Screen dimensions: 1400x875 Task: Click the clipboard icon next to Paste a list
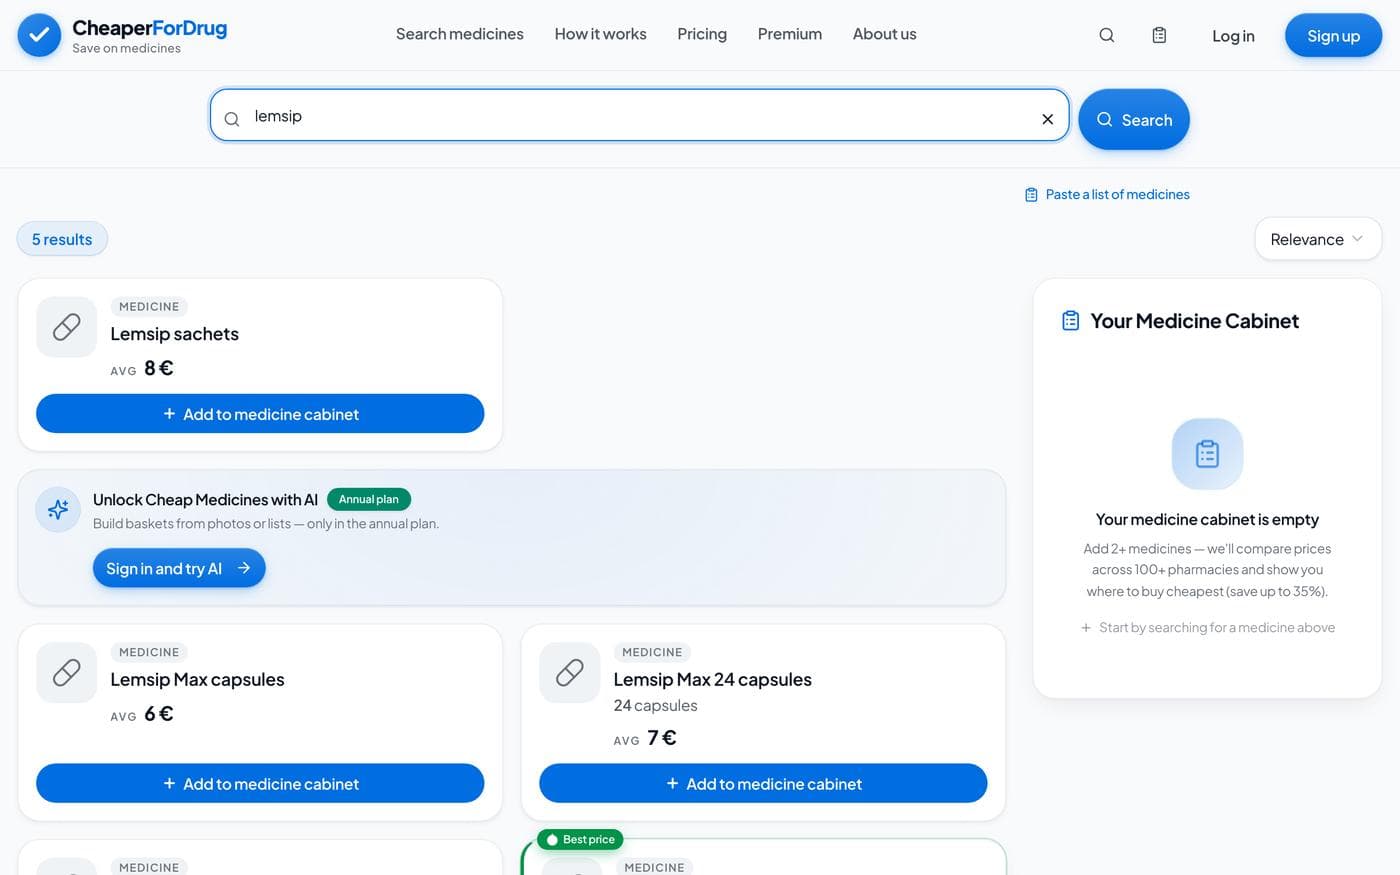[1031, 195]
